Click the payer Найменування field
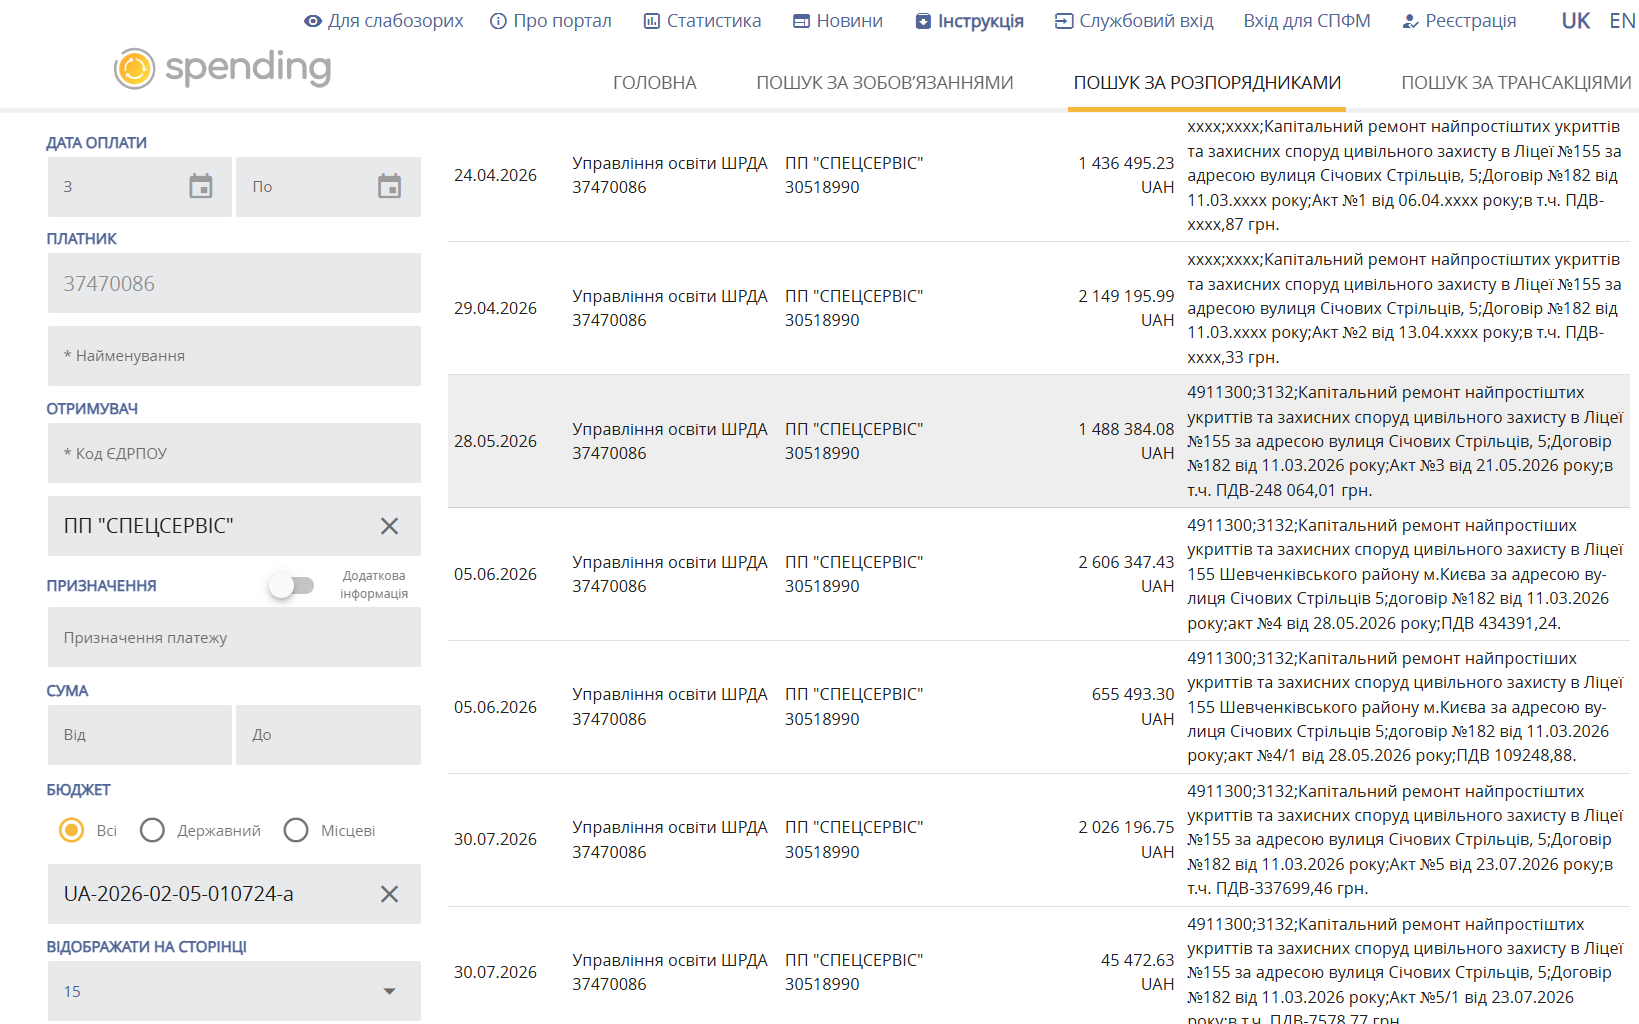The height and width of the screenshot is (1024, 1639). point(234,356)
